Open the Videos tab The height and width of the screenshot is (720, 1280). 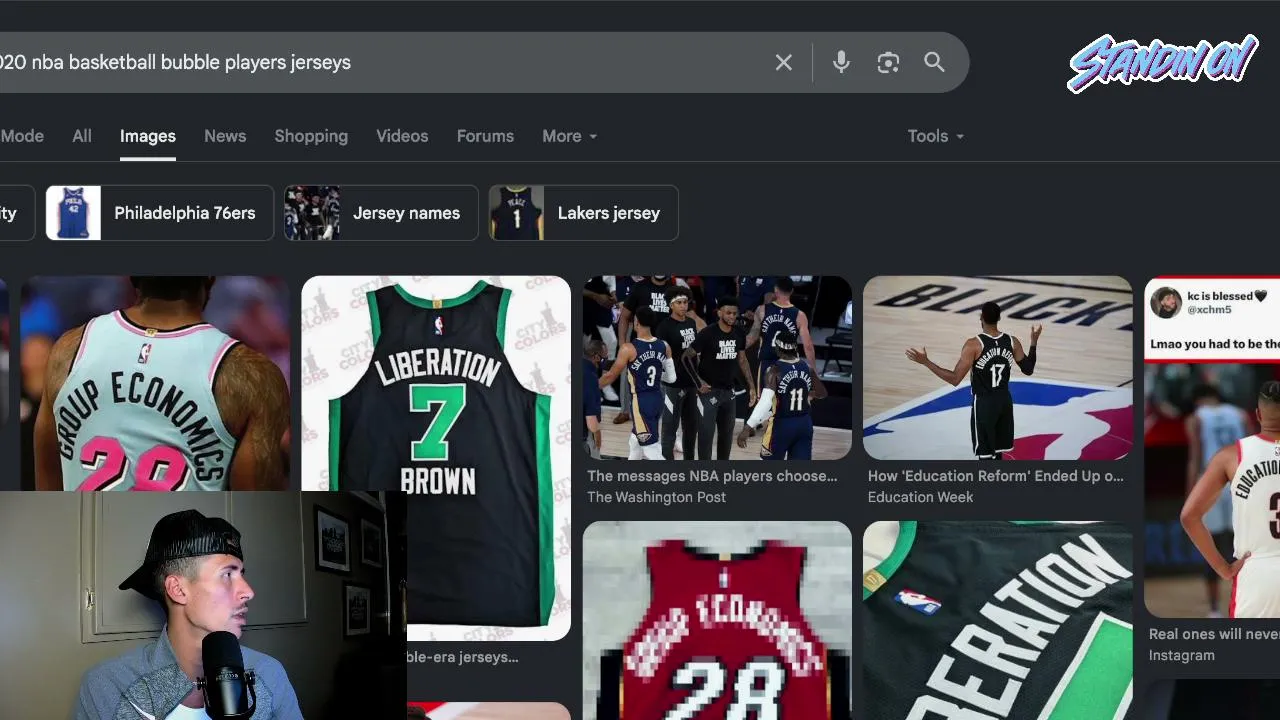coord(402,136)
